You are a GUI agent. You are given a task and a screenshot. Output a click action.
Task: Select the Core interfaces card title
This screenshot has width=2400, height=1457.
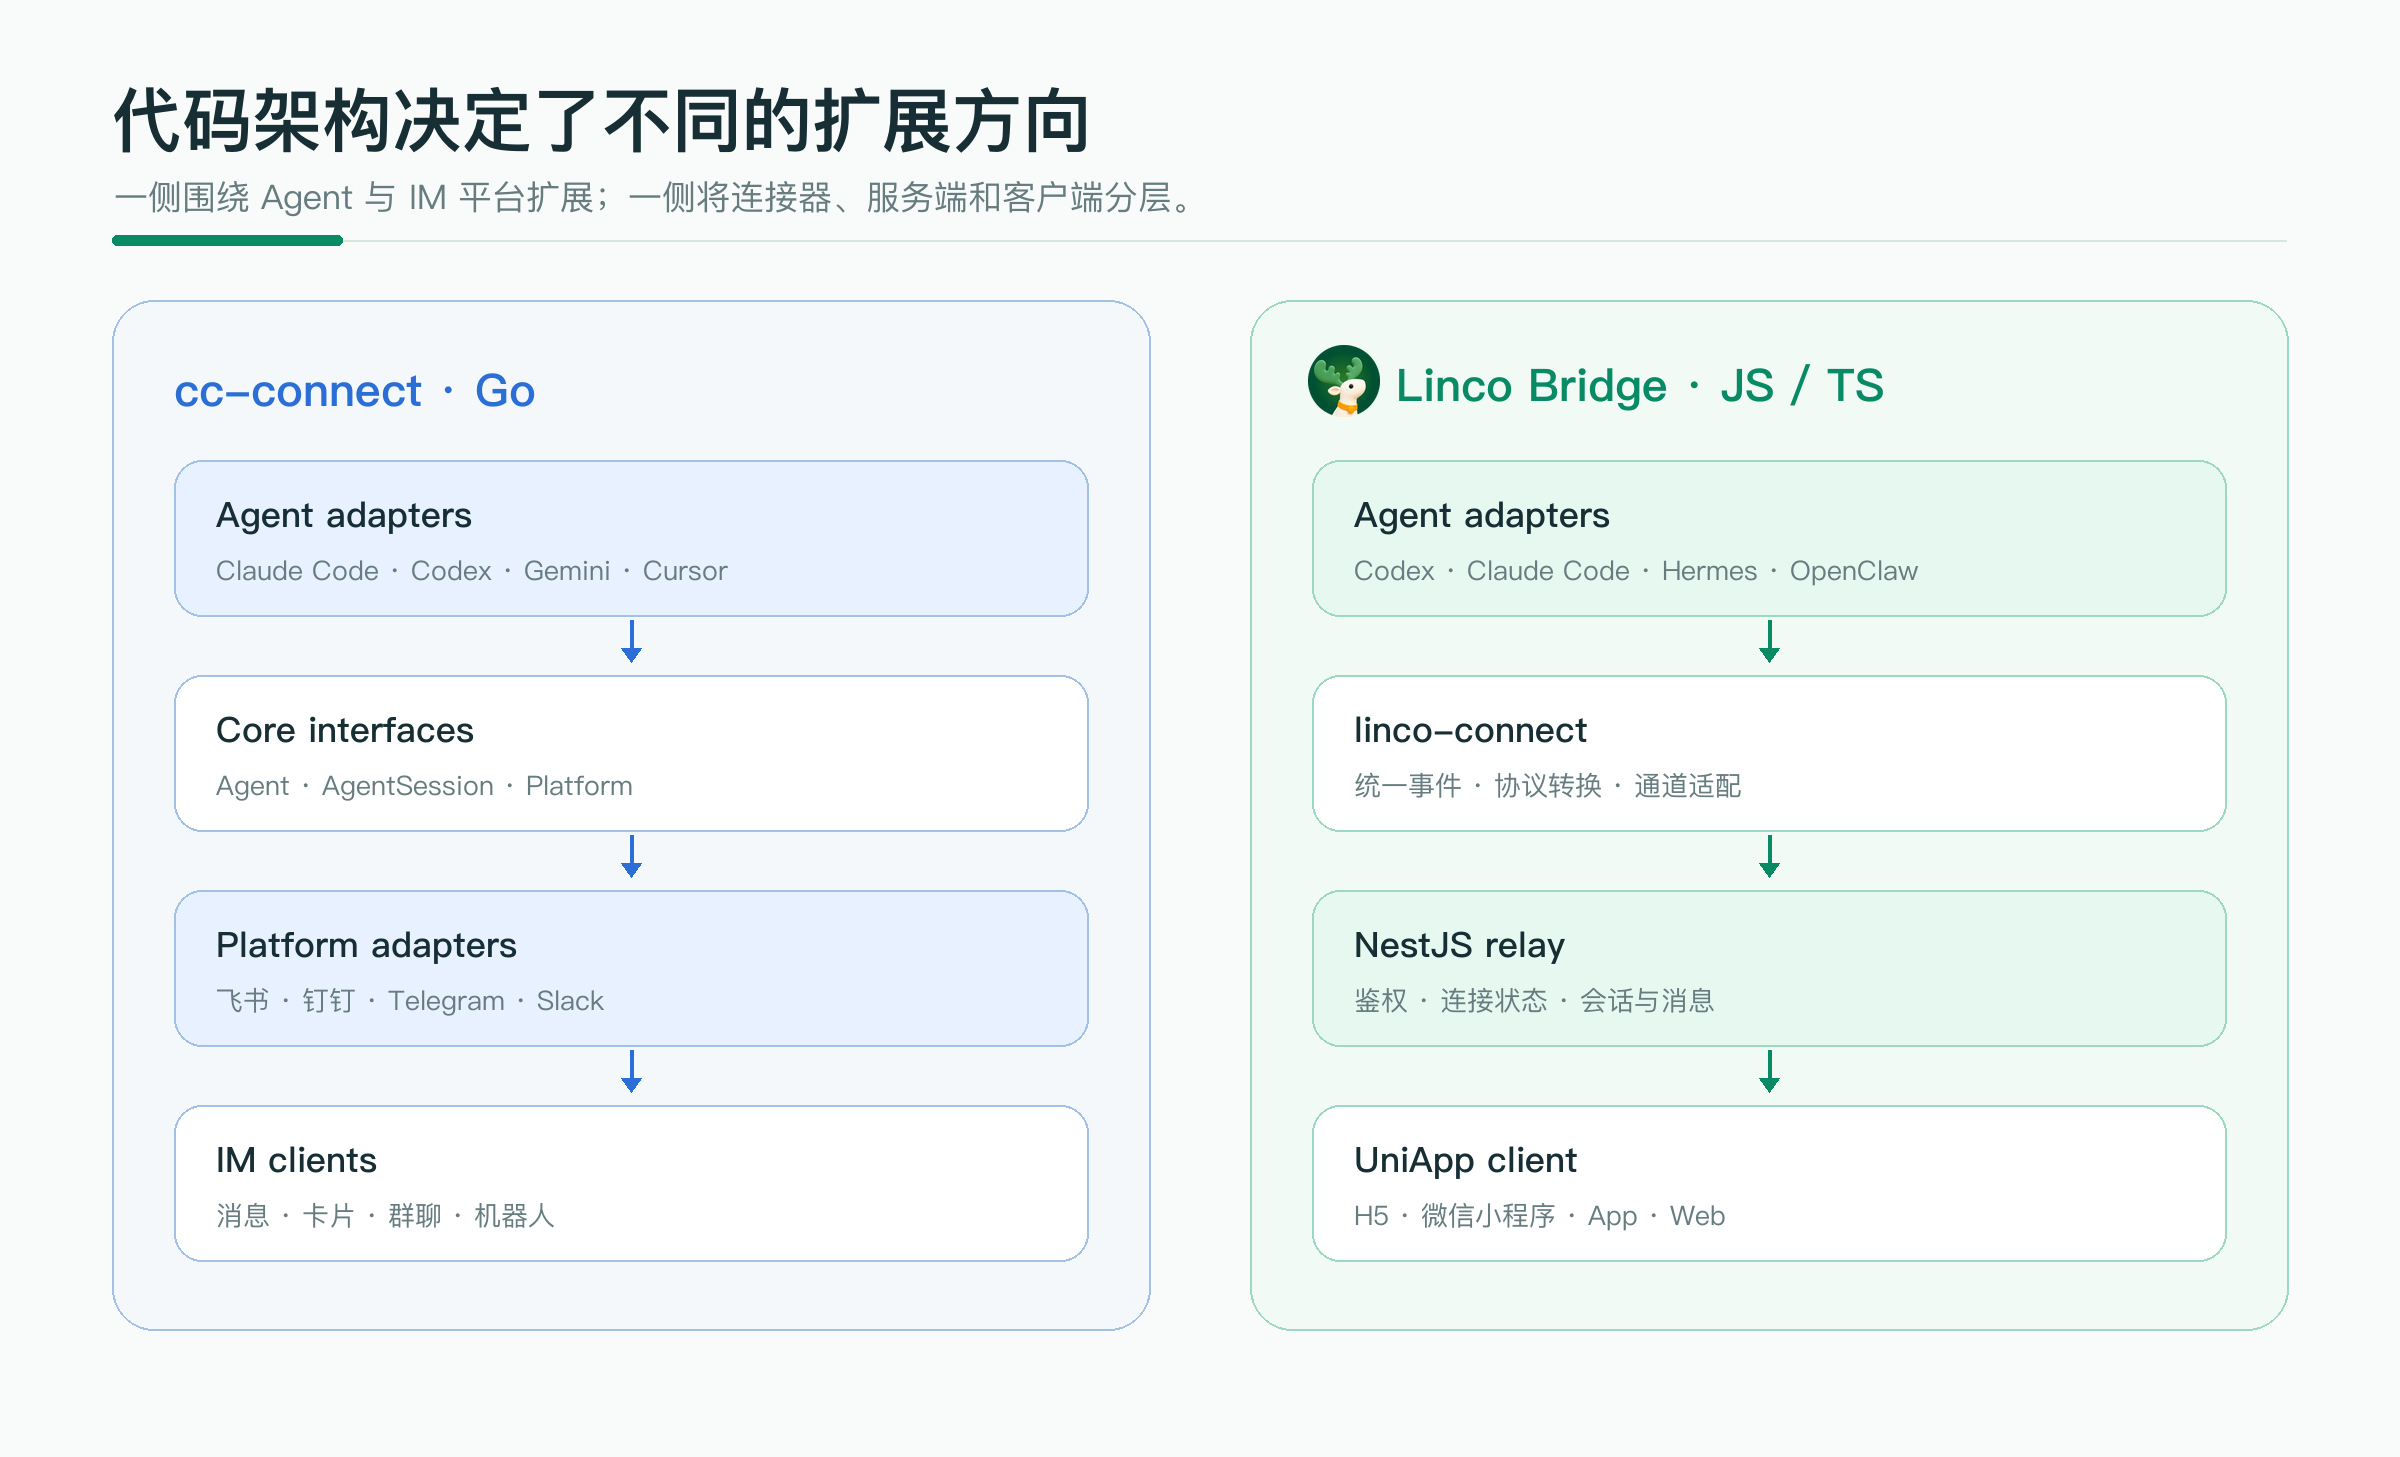344,730
